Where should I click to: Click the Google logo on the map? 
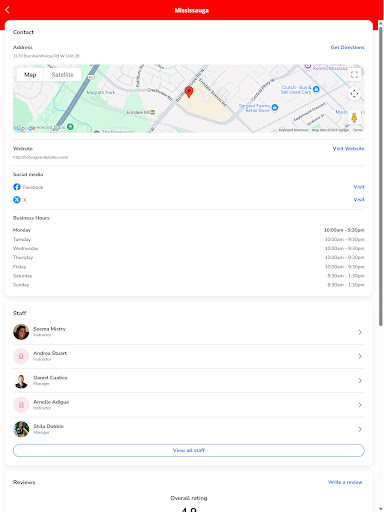pos(26,128)
